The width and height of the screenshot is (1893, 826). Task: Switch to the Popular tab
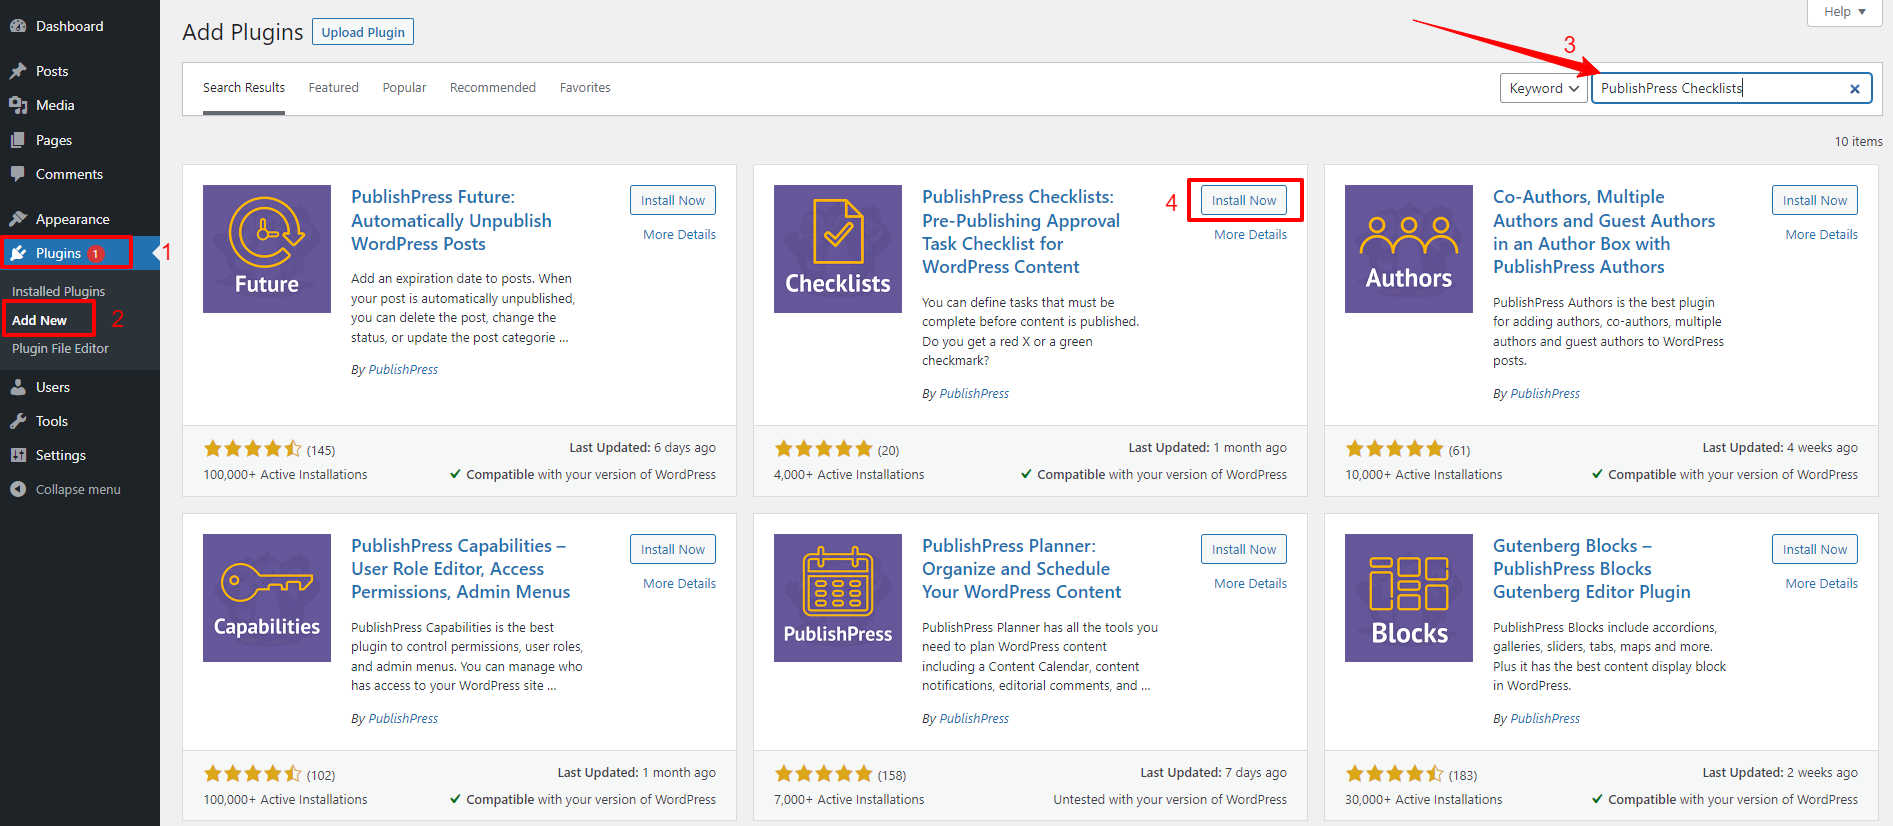coord(404,88)
